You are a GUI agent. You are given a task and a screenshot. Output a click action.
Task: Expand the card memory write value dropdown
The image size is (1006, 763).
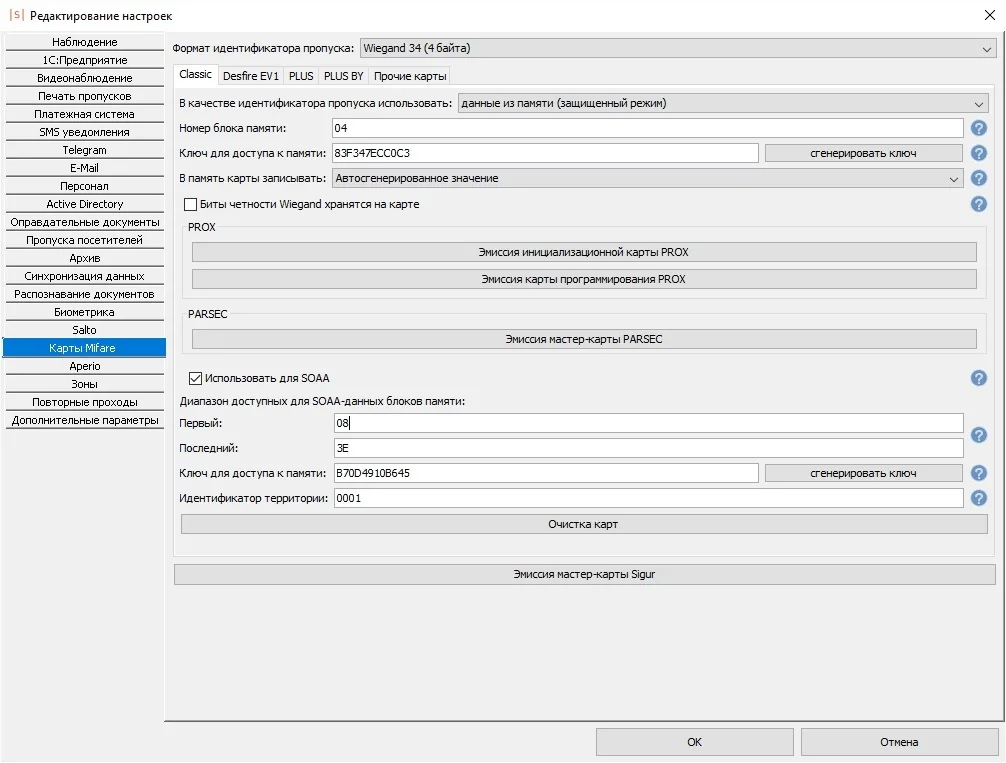(x=647, y=178)
